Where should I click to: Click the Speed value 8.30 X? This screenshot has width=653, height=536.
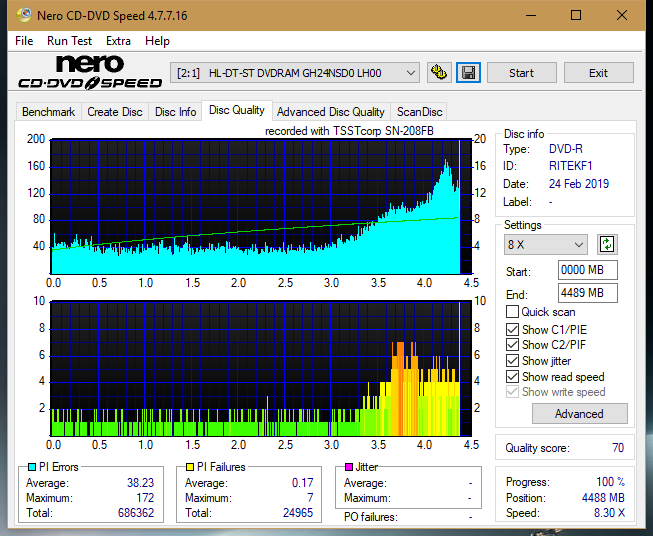coord(609,512)
